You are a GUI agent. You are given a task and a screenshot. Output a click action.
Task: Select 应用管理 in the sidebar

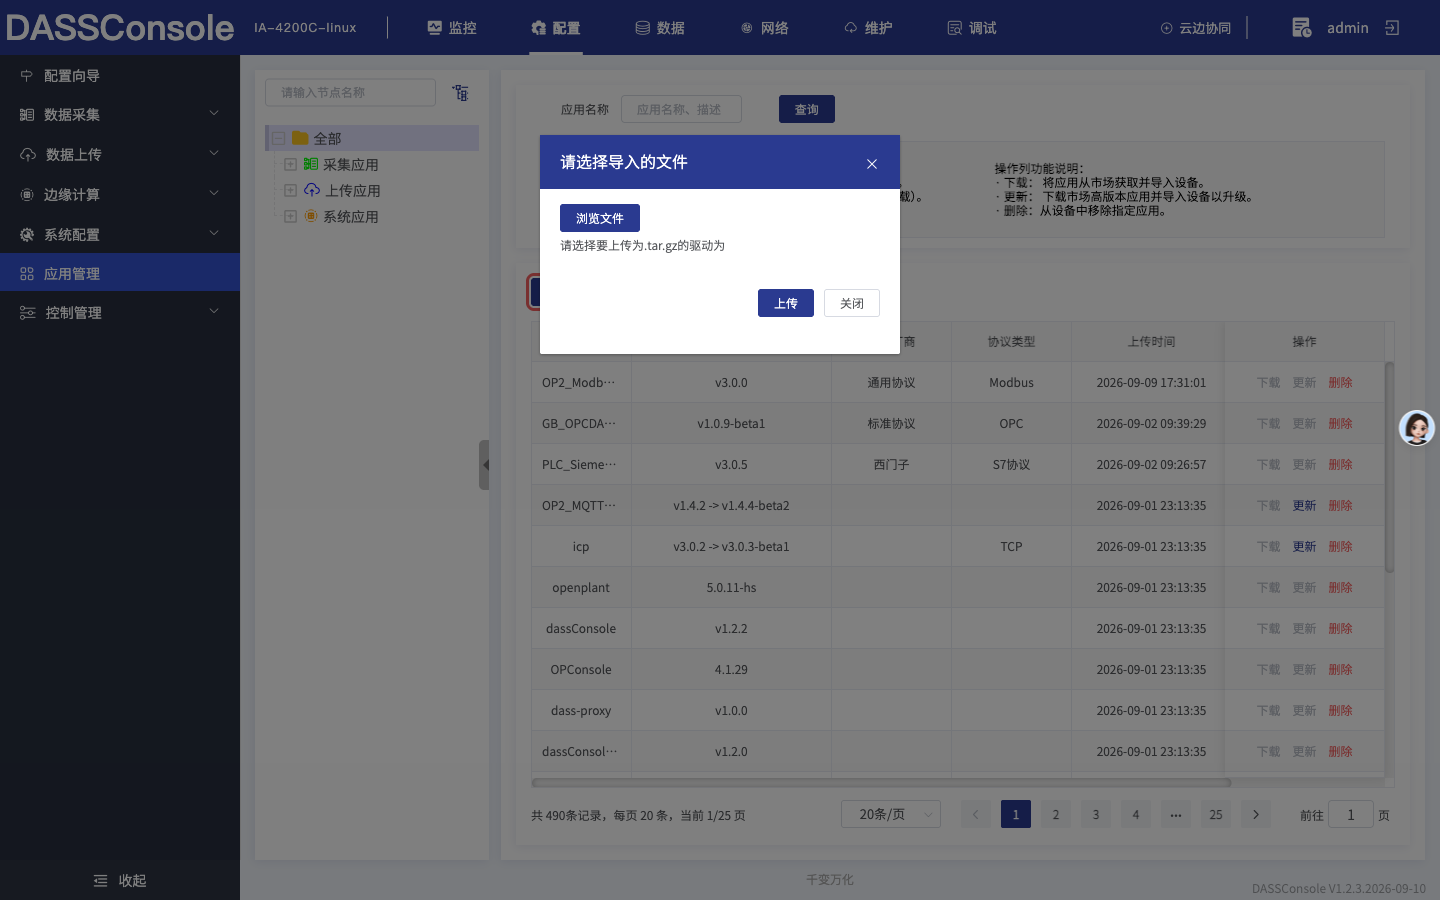[120, 273]
